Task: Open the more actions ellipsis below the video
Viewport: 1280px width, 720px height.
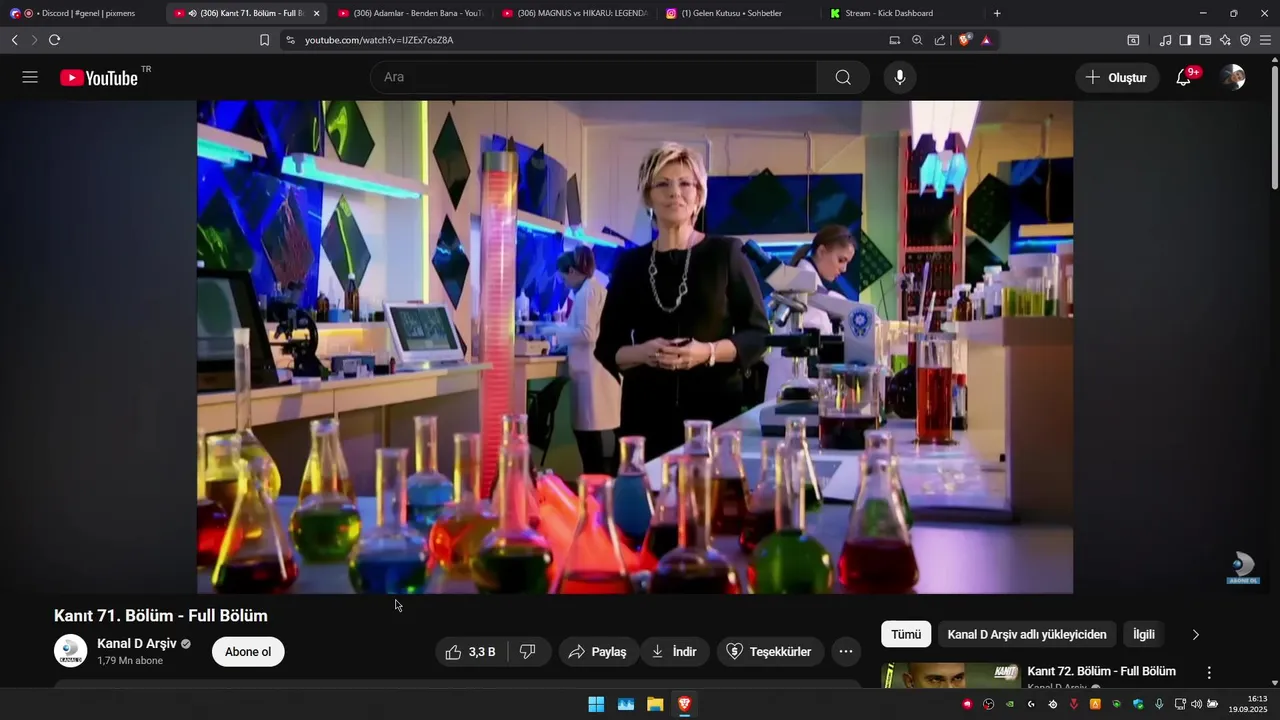Action: pyautogui.click(x=846, y=652)
